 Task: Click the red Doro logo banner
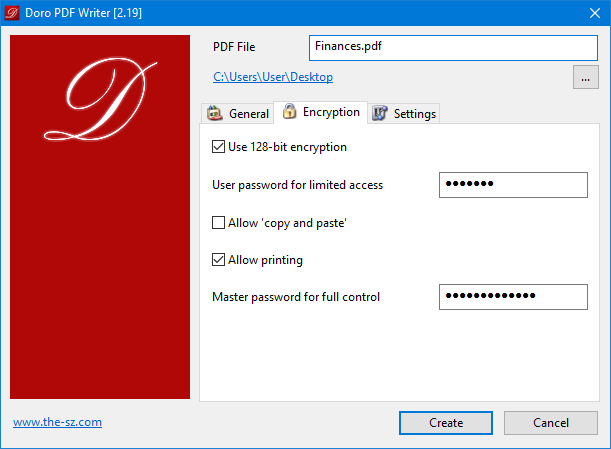pyautogui.click(x=100, y=217)
